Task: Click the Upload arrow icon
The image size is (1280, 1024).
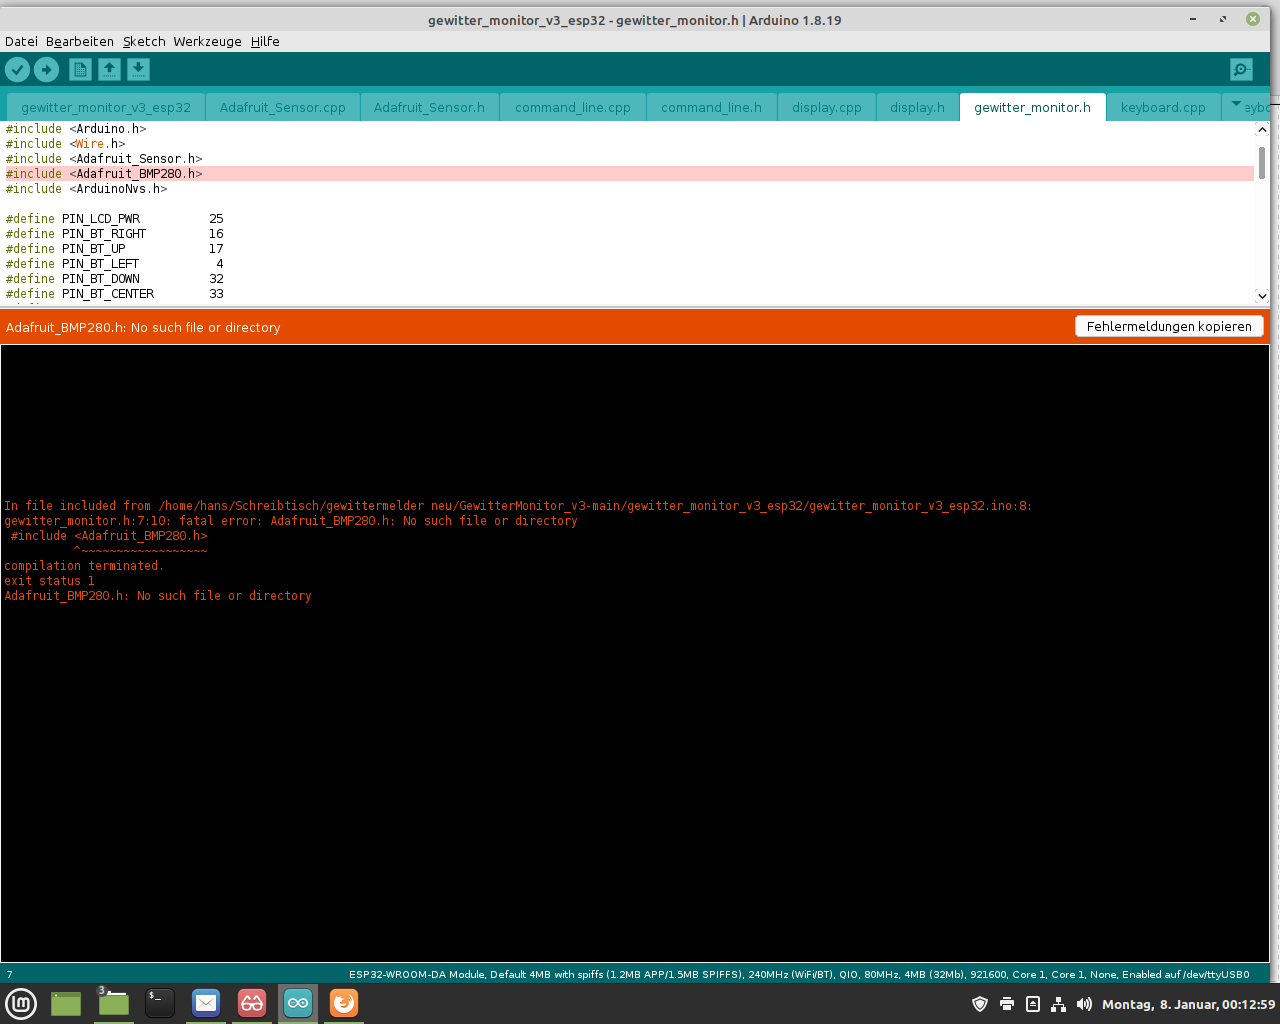Action: click(47, 69)
